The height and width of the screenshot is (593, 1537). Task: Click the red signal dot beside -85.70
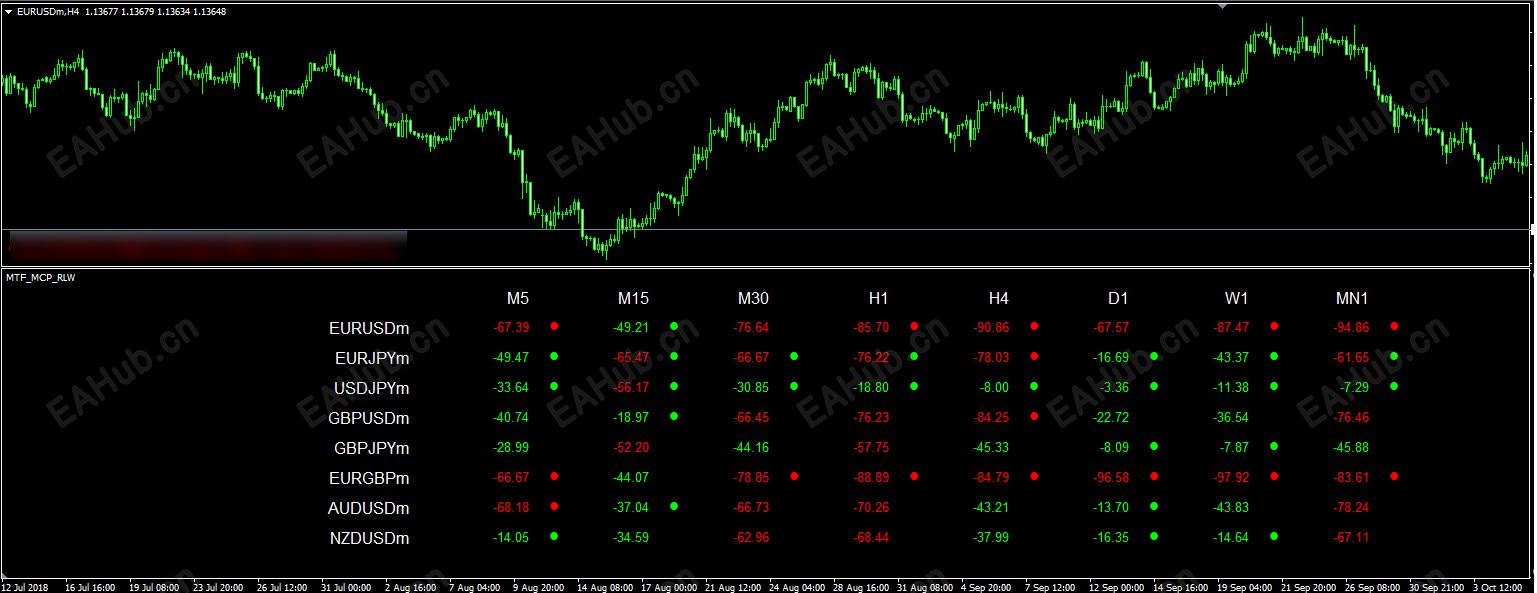tap(914, 326)
